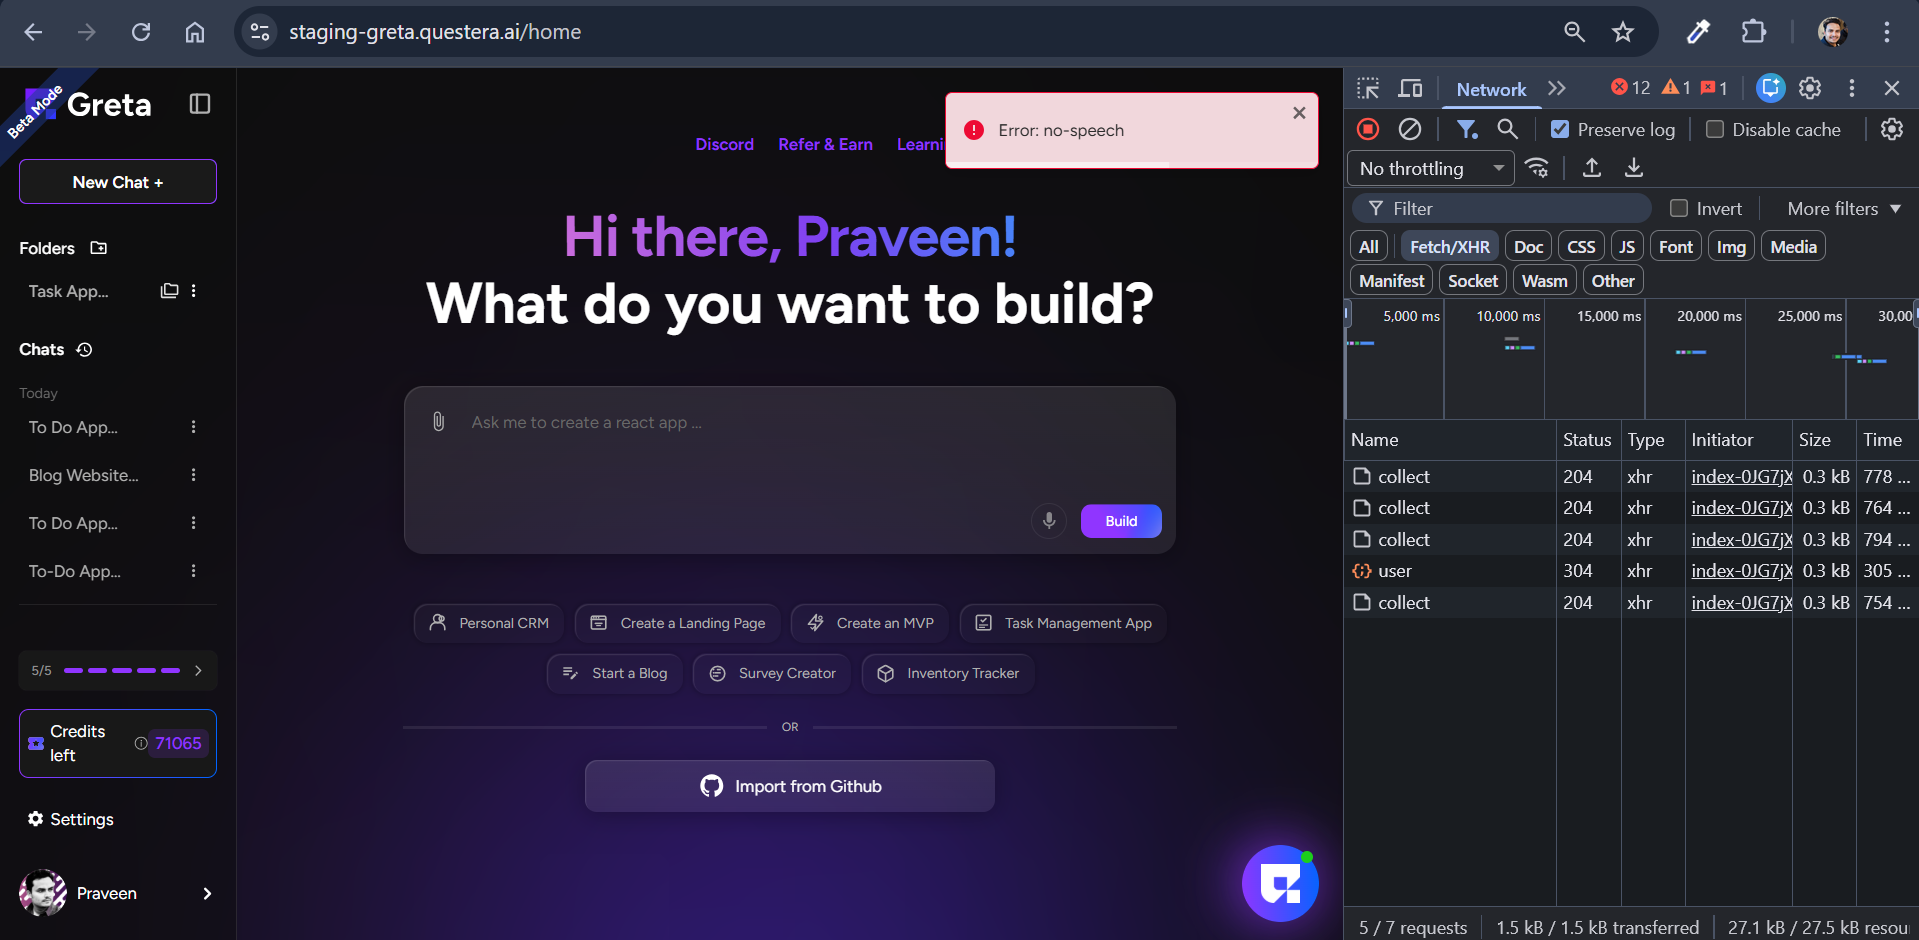This screenshot has height=940, width=1919.
Task: Import HAR file upload icon
Action: tap(1592, 168)
